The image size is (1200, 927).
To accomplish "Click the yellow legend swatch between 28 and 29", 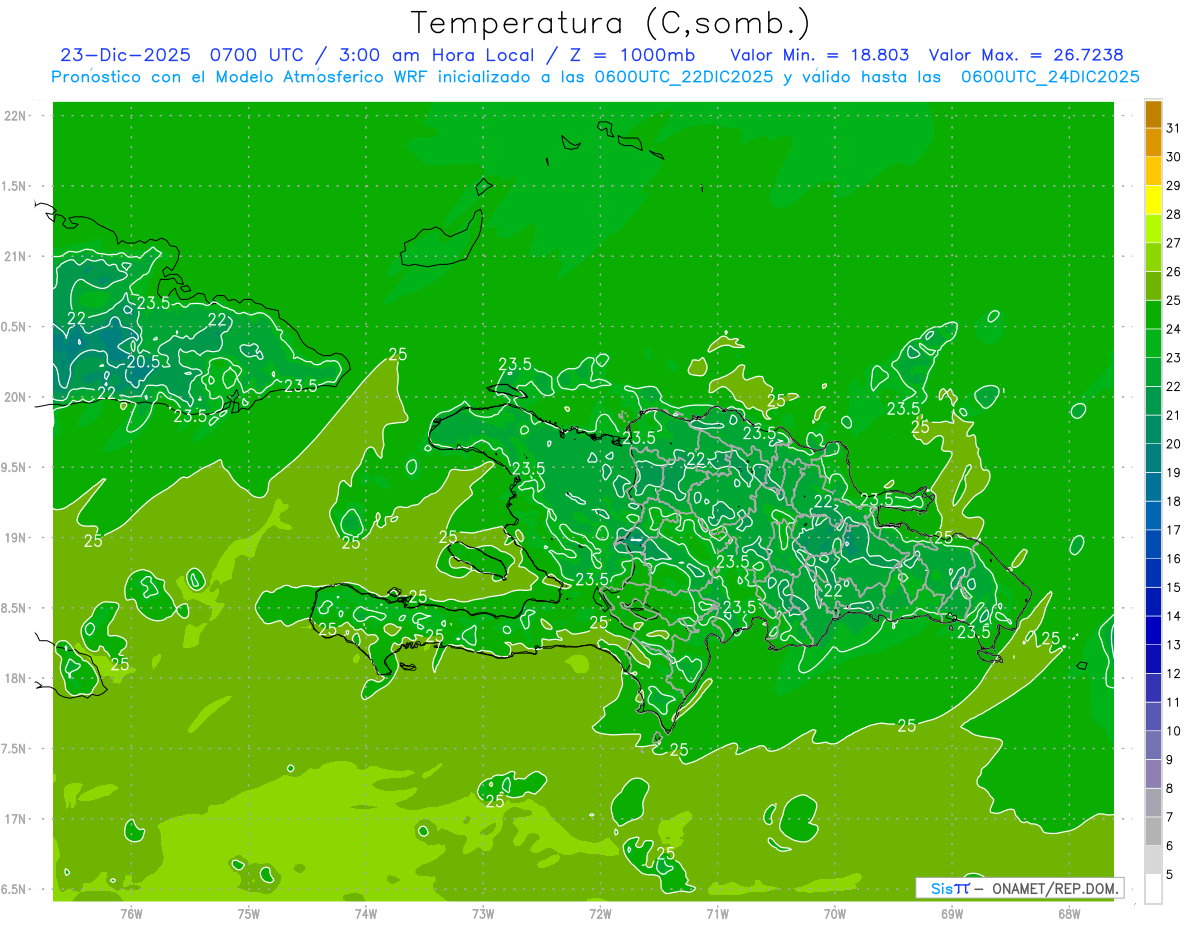I will click(1153, 200).
